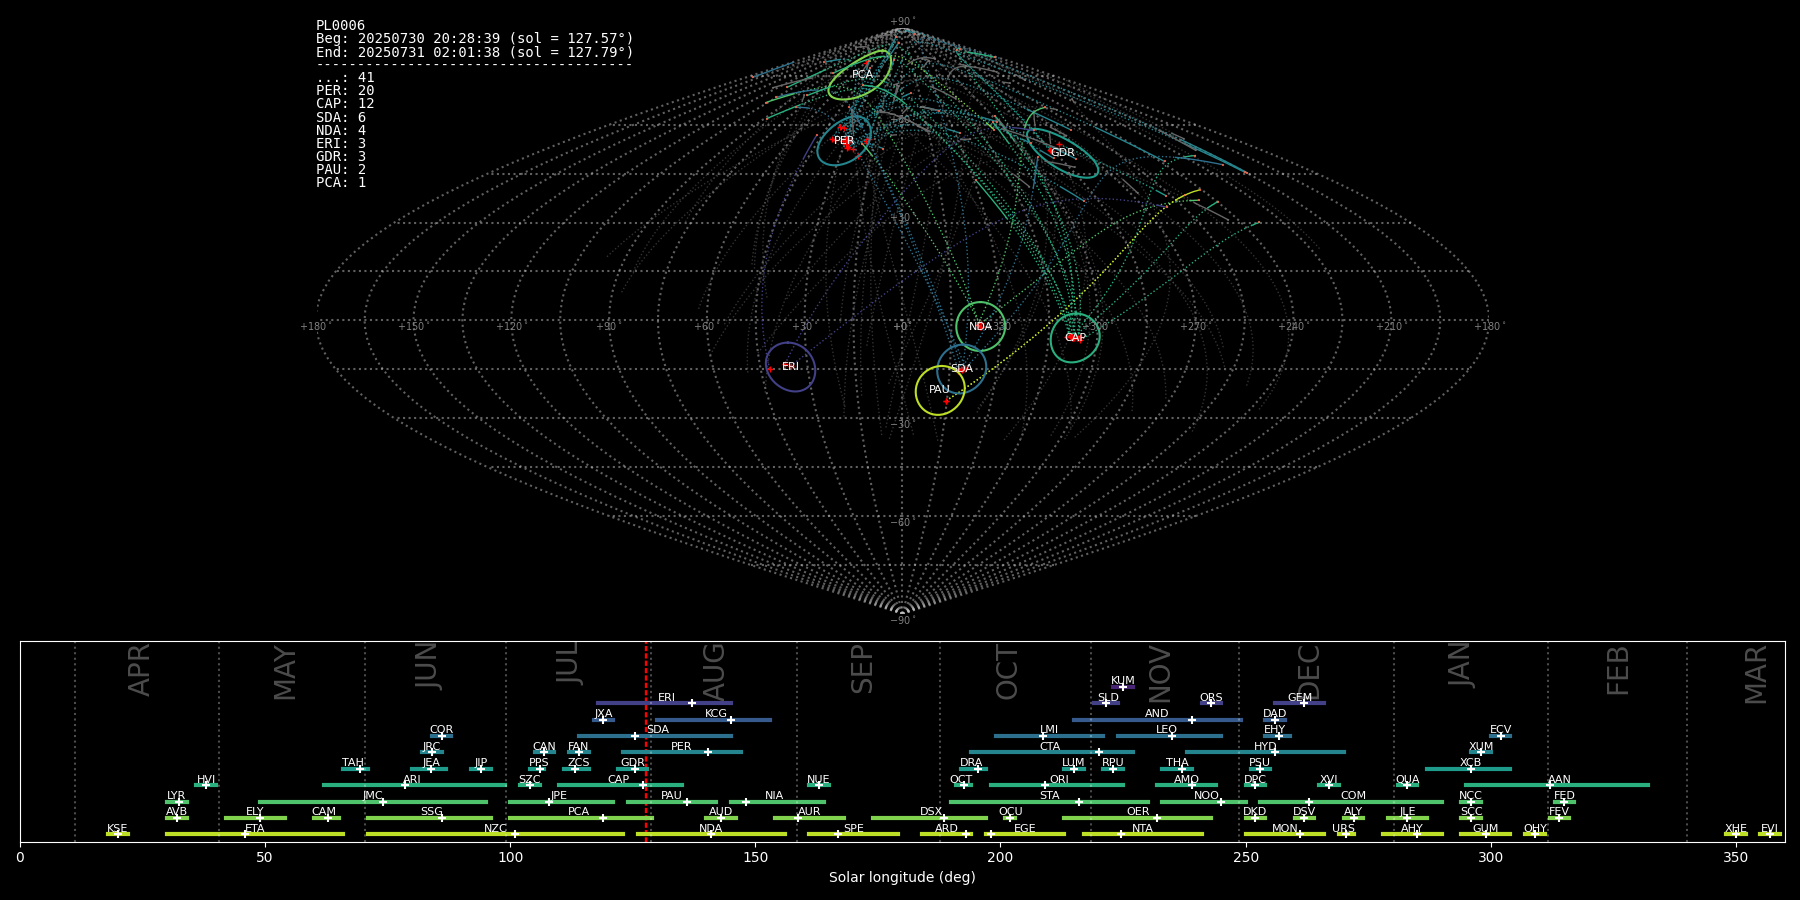Click the CAP shower bar in timeline
Screen dimensions: 1800x900
point(620,785)
